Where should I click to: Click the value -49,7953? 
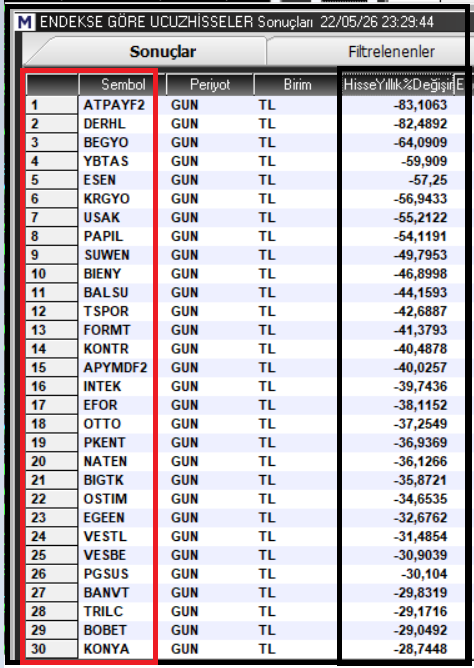(x=420, y=255)
